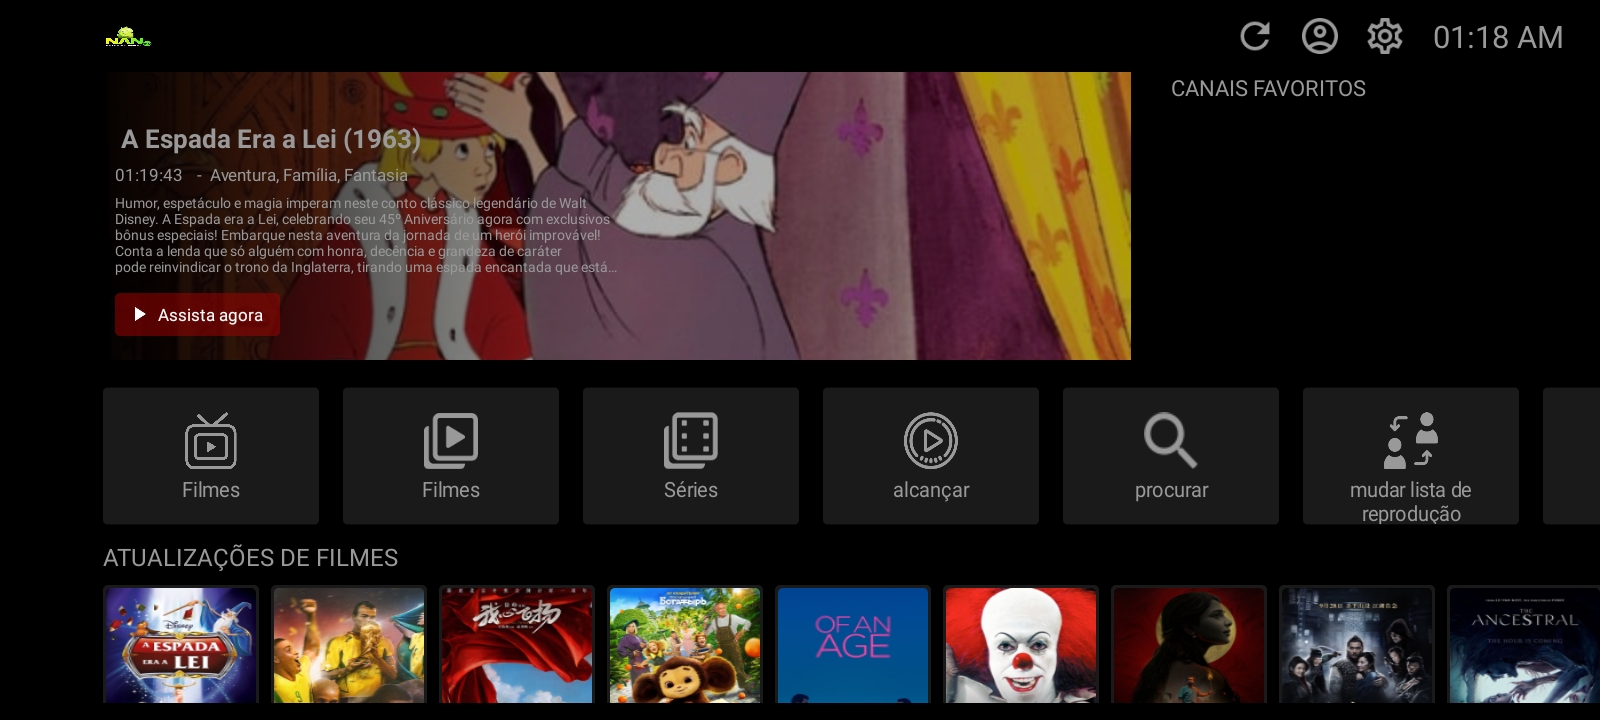Select the Of An Age poster
1600x720 pixels.
tap(853, 645)
